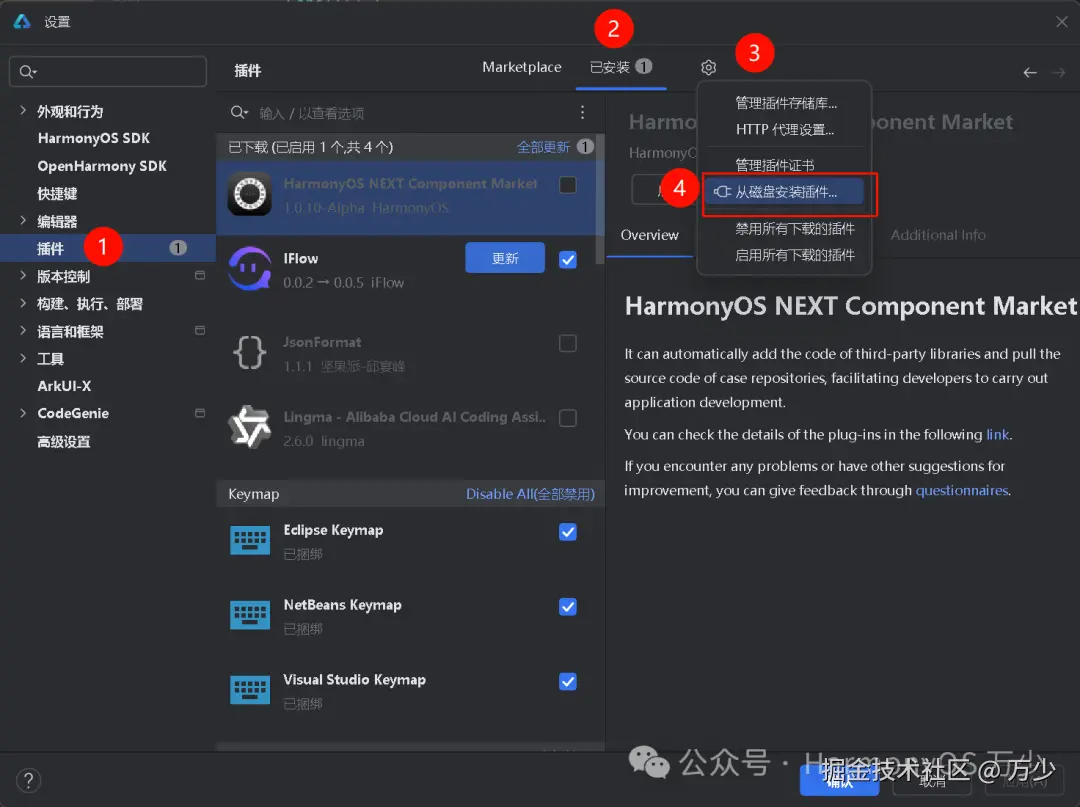Click the iFlow plugin icon
1080x807 pixels.
[x=249, y=269]
